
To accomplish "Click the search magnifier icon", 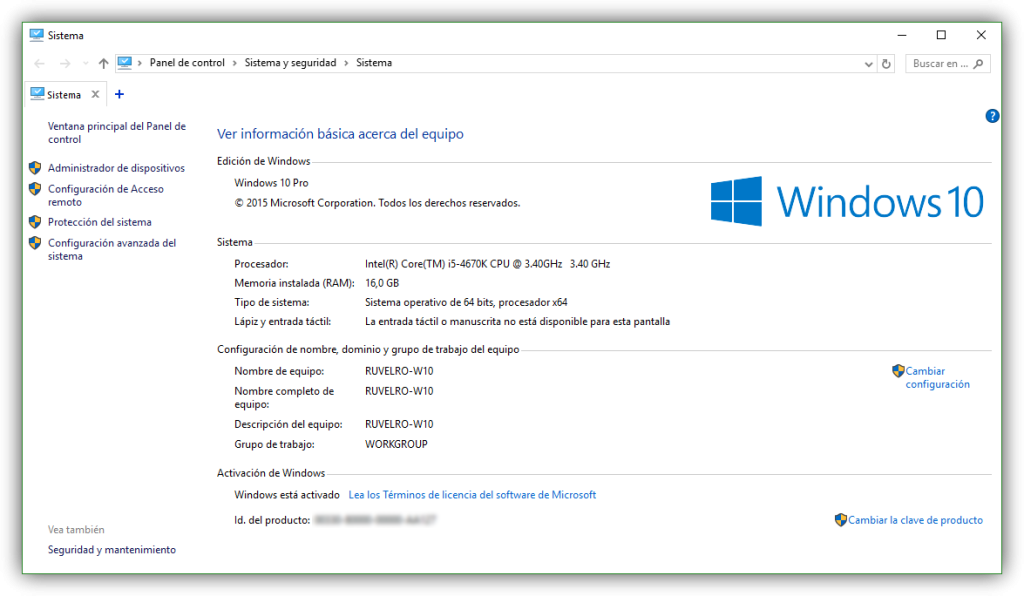I will coord(978,63).
